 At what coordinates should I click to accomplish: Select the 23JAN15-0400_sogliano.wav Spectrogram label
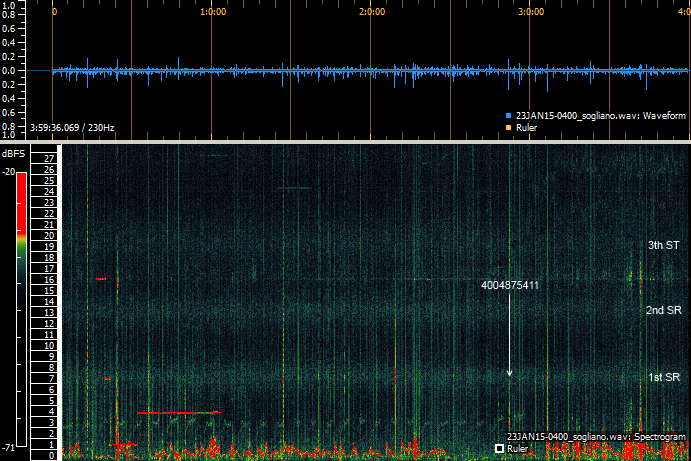(x=596, y=437)
